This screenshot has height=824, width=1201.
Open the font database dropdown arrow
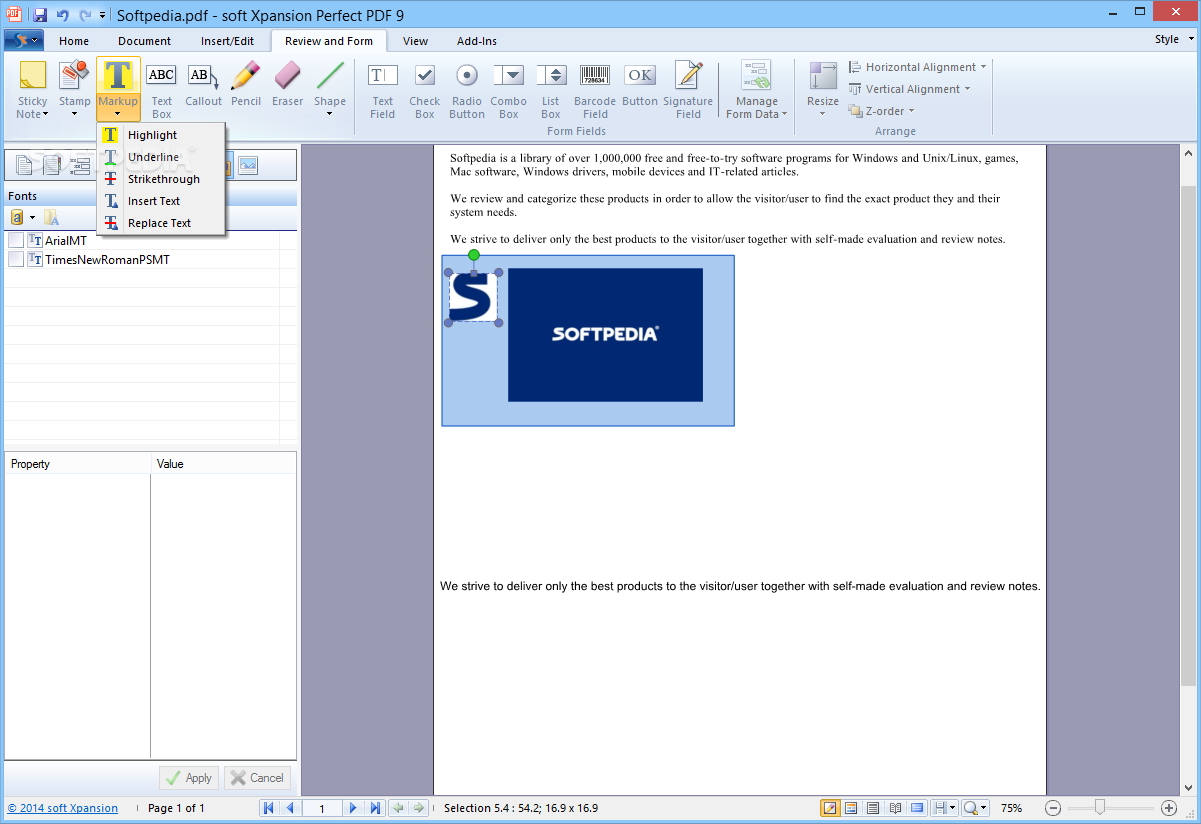(x=32, y=217)
